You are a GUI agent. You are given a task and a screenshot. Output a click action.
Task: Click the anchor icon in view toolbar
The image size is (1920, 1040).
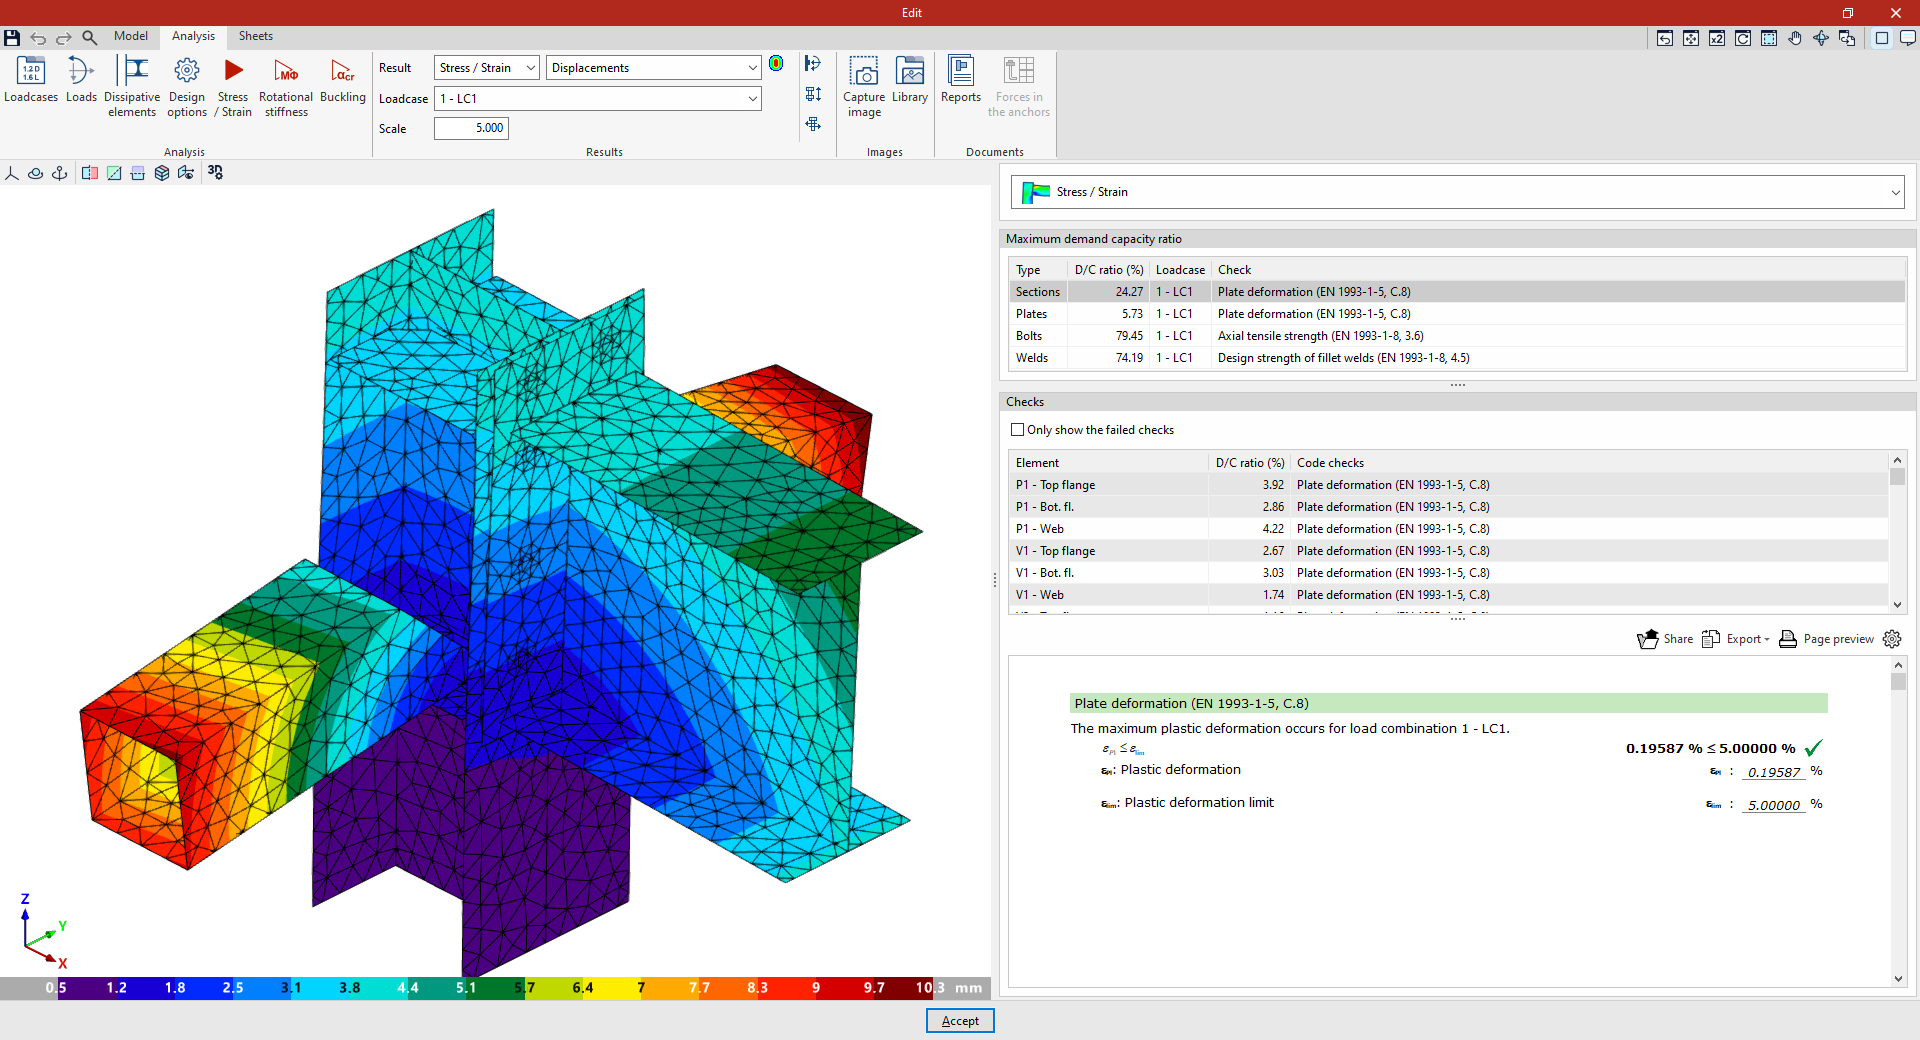60,173
